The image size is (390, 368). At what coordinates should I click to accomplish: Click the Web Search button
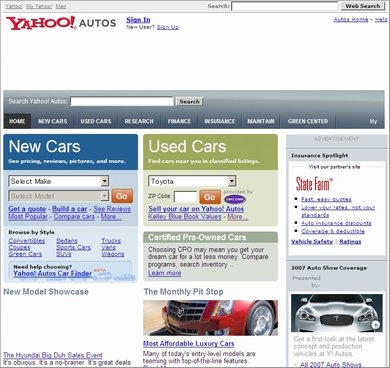pyautogui.click(x=363, y=6)
